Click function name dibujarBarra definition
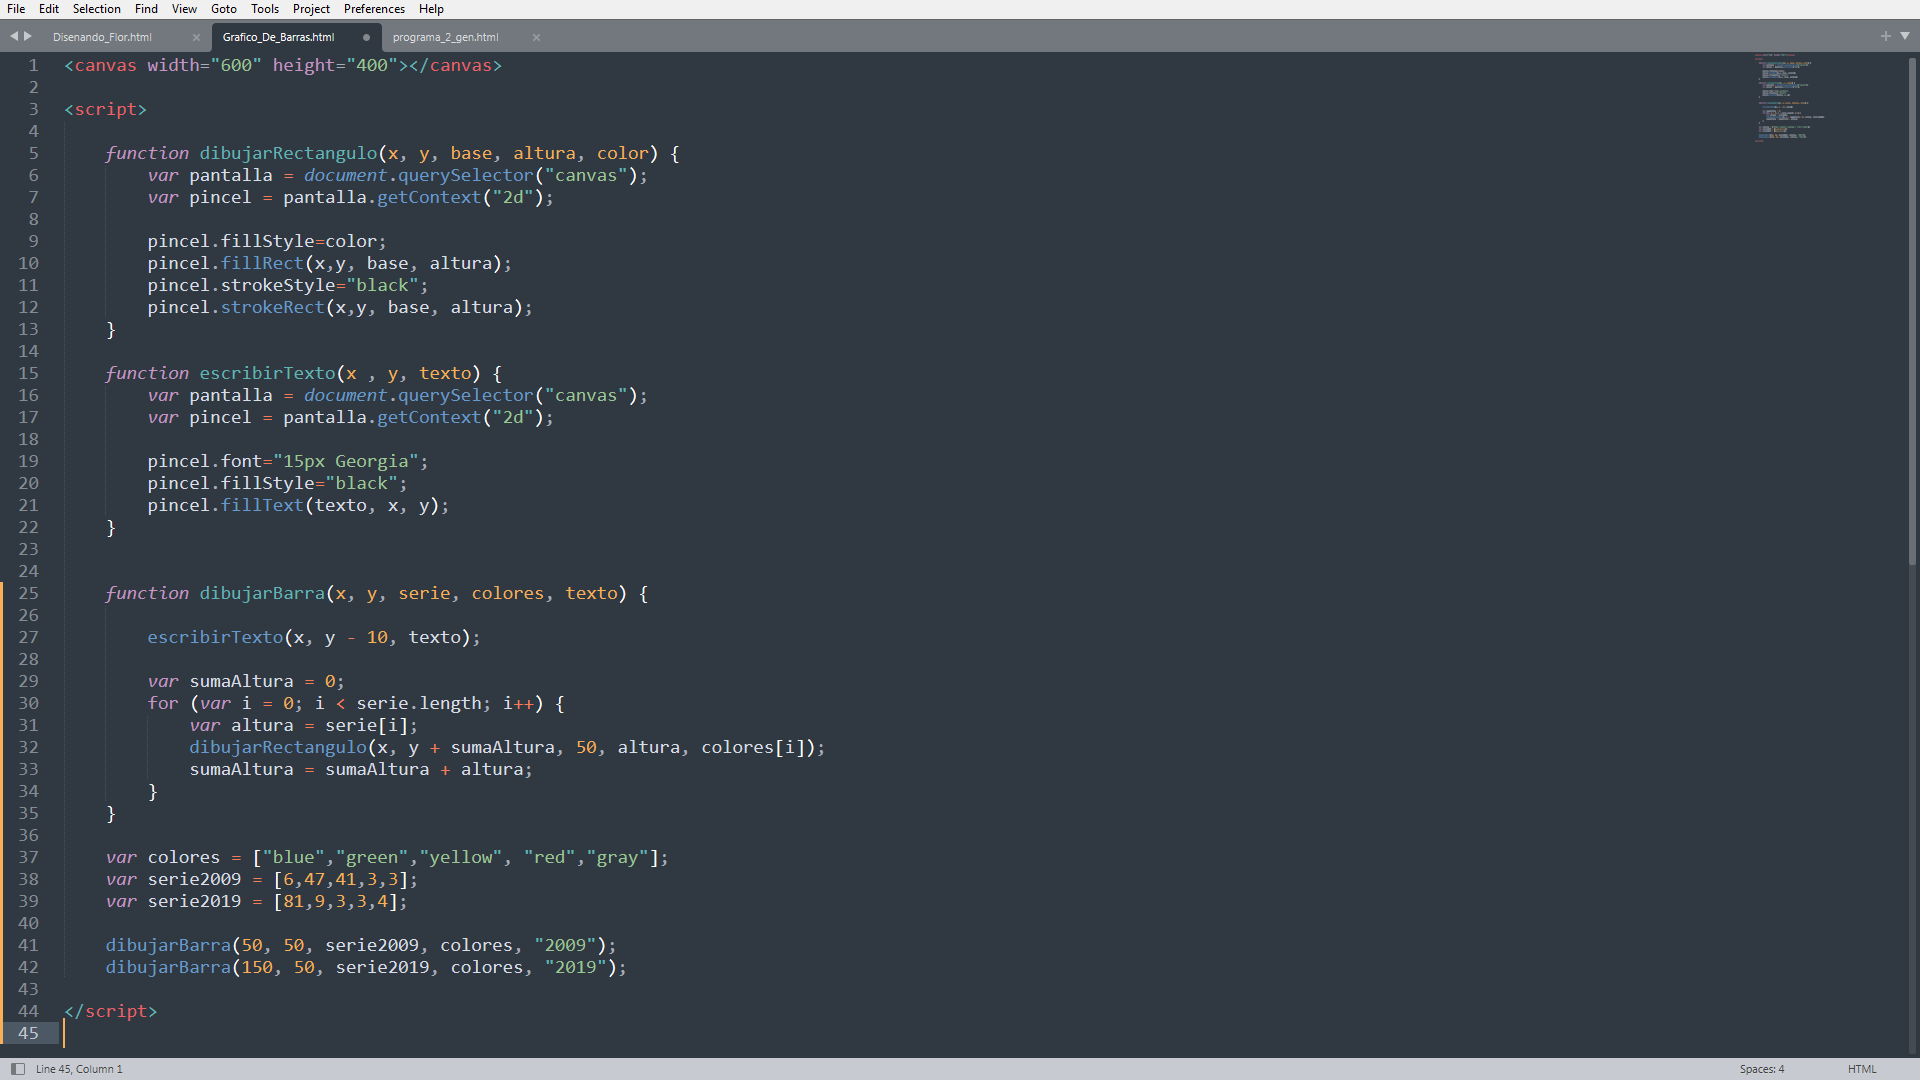The height and width of the screenshot is (1080, 1920). [262, 593]
